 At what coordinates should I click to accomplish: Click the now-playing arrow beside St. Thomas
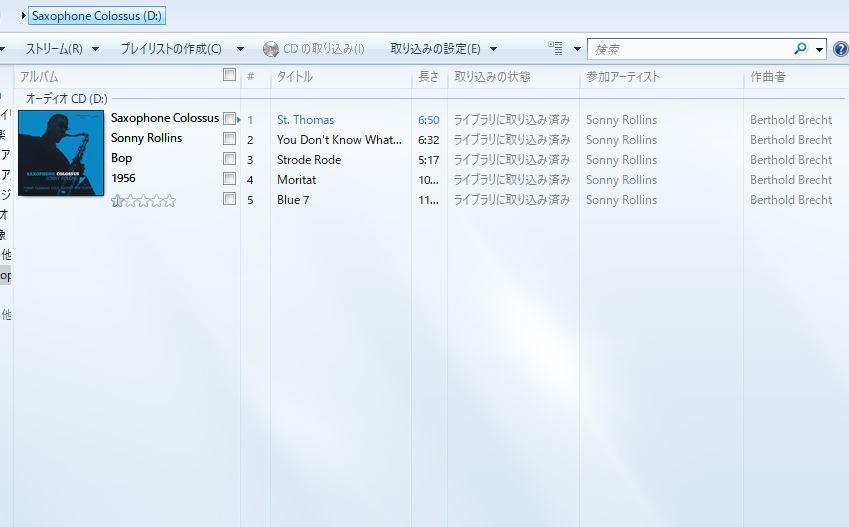point(239,120)
